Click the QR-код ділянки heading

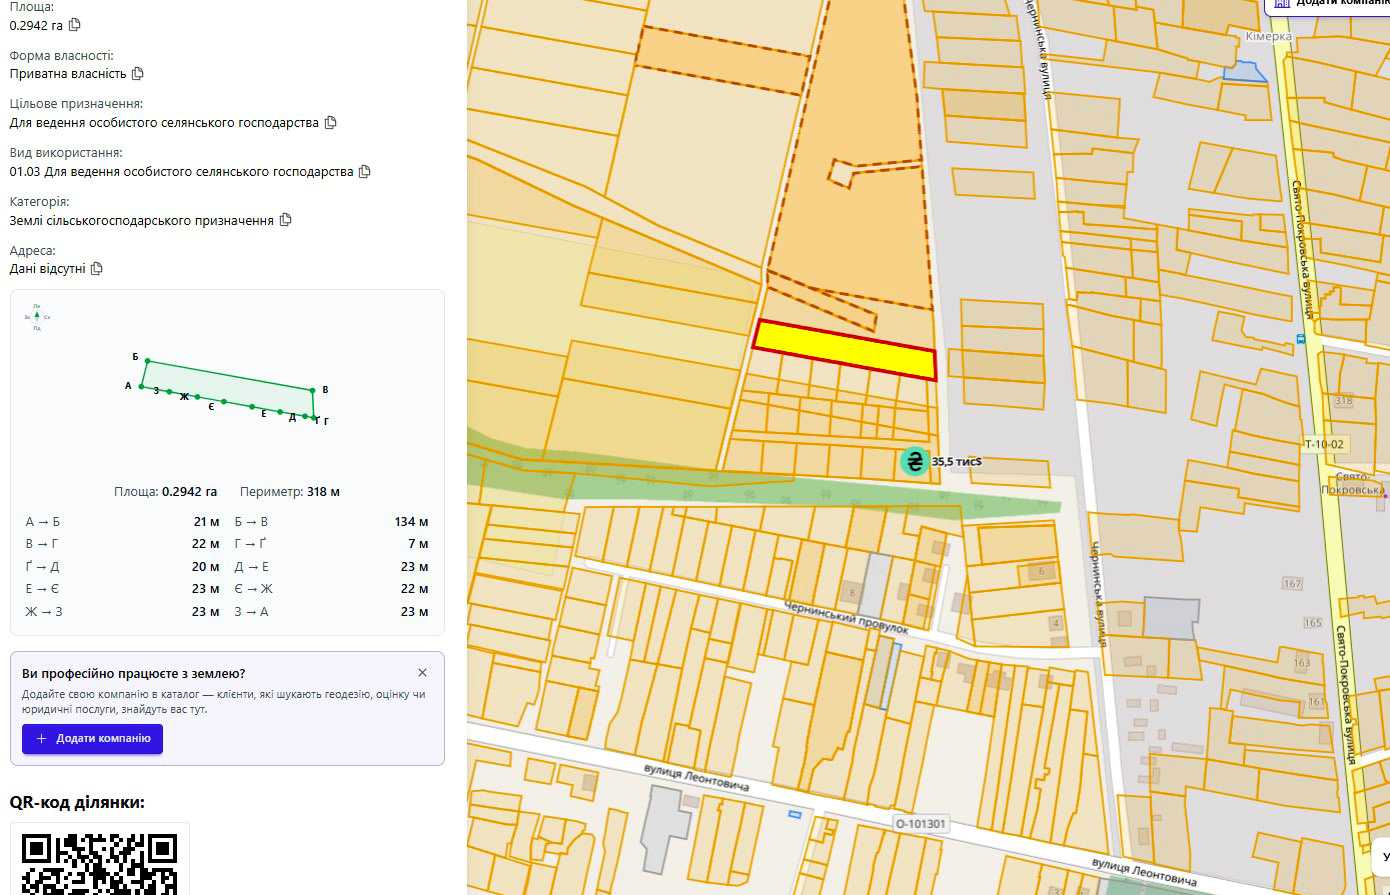(77, 802)
